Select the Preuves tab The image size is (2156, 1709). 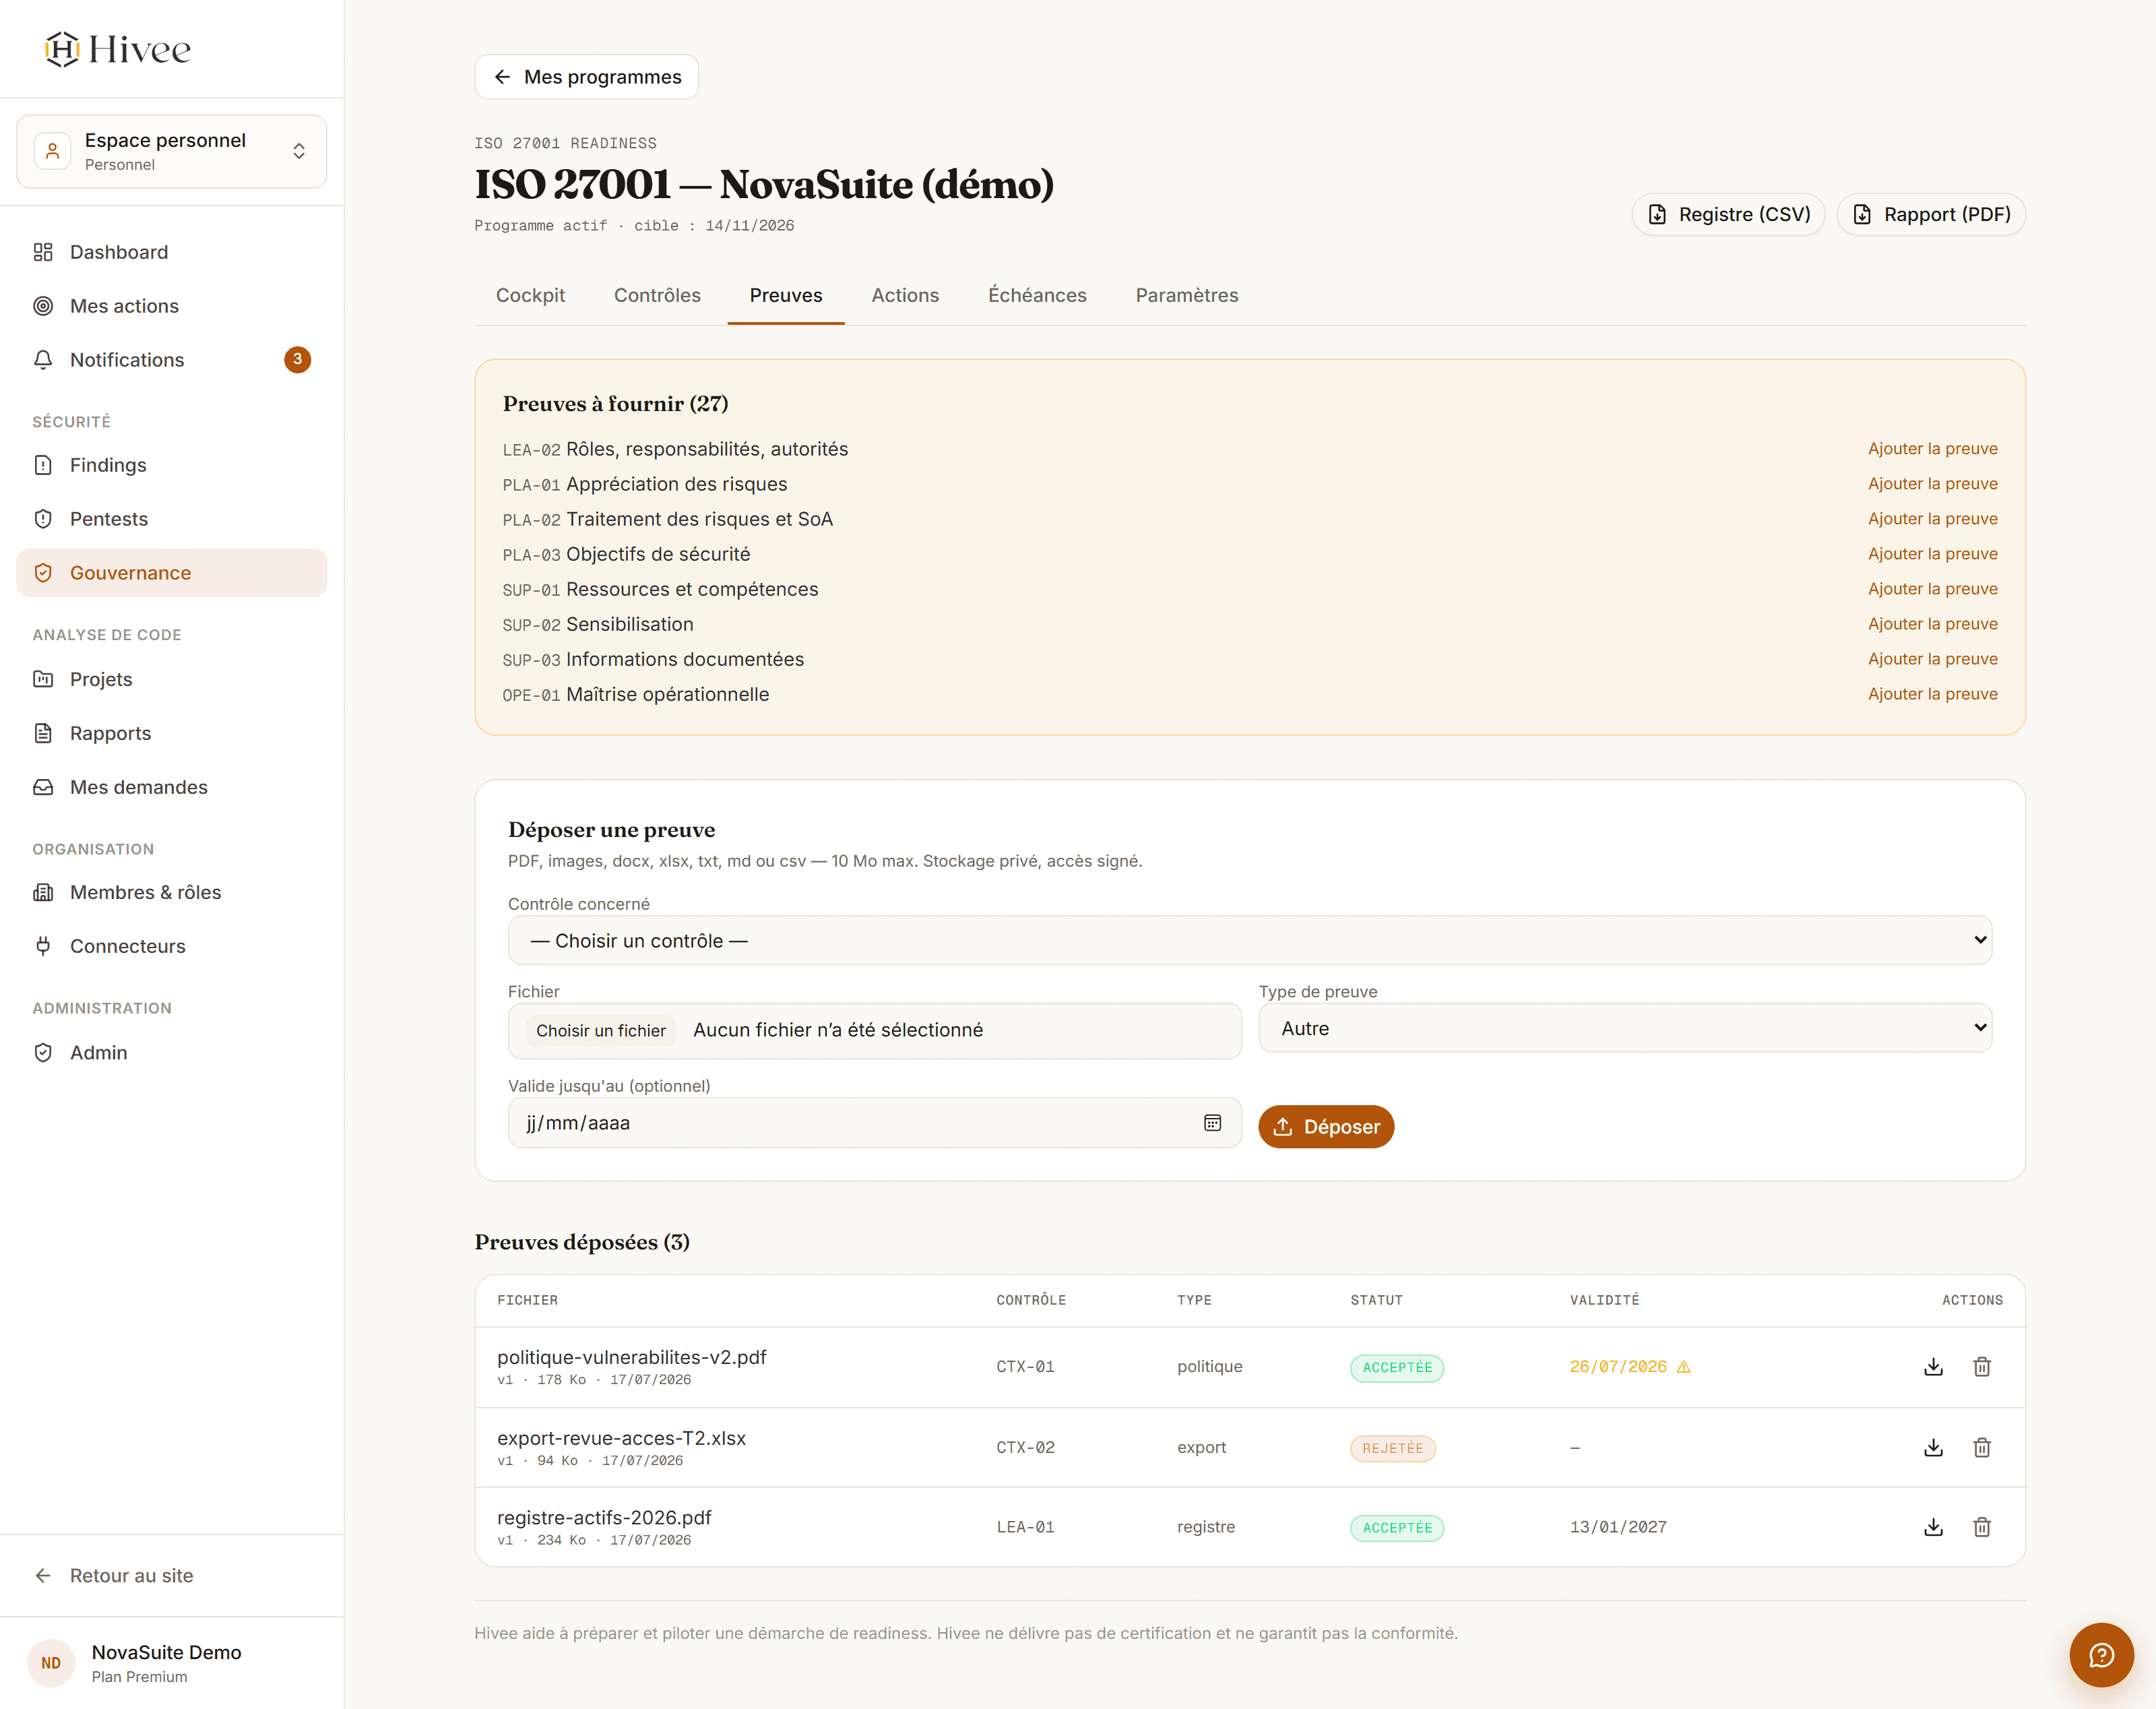coord(786,295)
